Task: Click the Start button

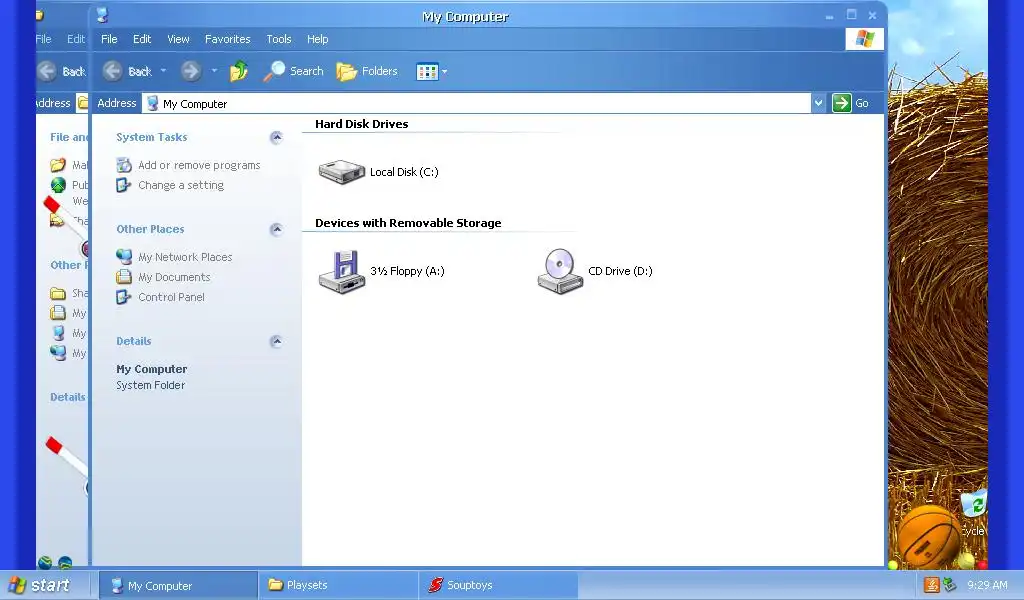Action: [39, 585]
